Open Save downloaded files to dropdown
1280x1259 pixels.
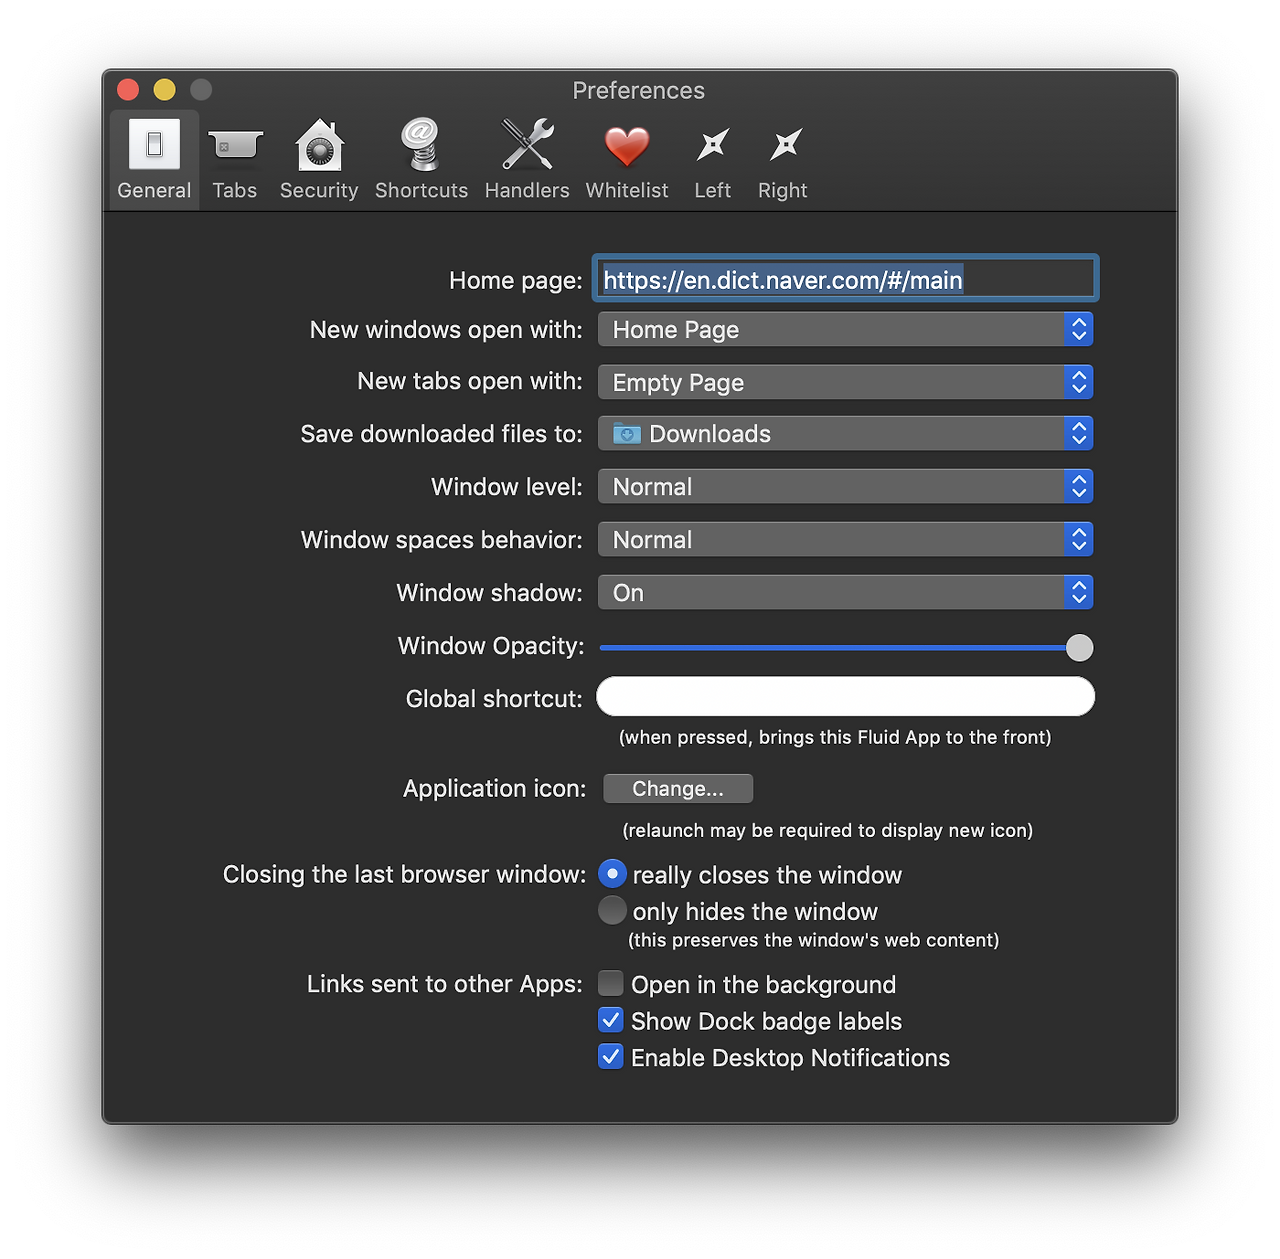(x=845, y=434)
